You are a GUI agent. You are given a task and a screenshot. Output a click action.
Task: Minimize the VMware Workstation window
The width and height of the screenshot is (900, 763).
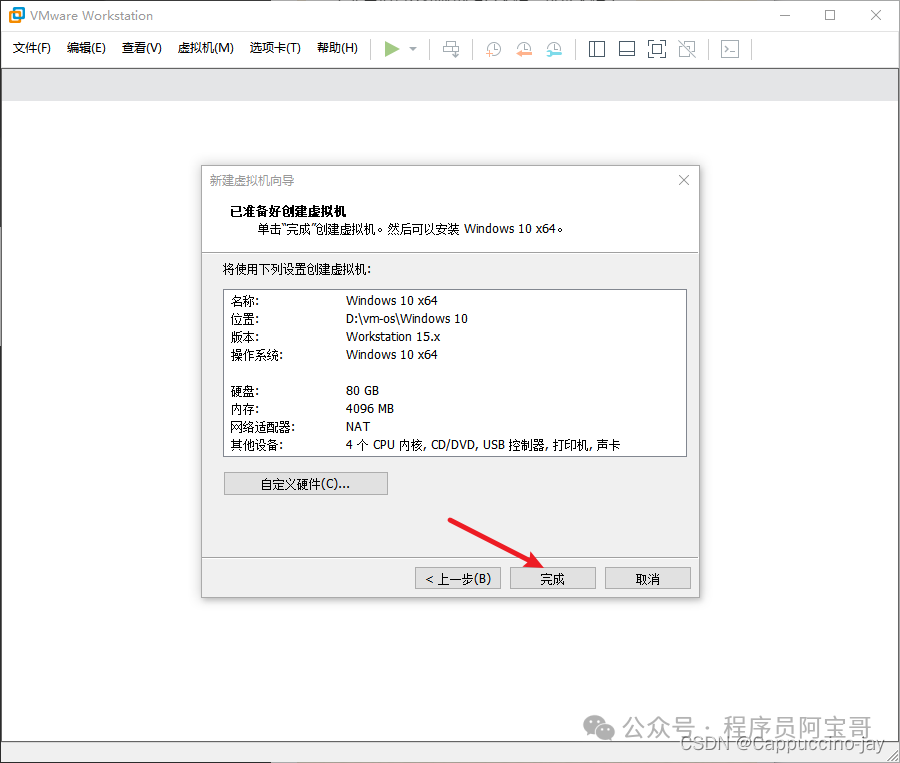[785, 16]
